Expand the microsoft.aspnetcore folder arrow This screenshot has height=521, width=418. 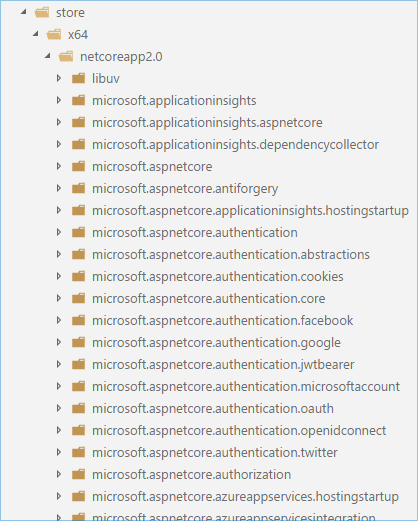(59, 166)
